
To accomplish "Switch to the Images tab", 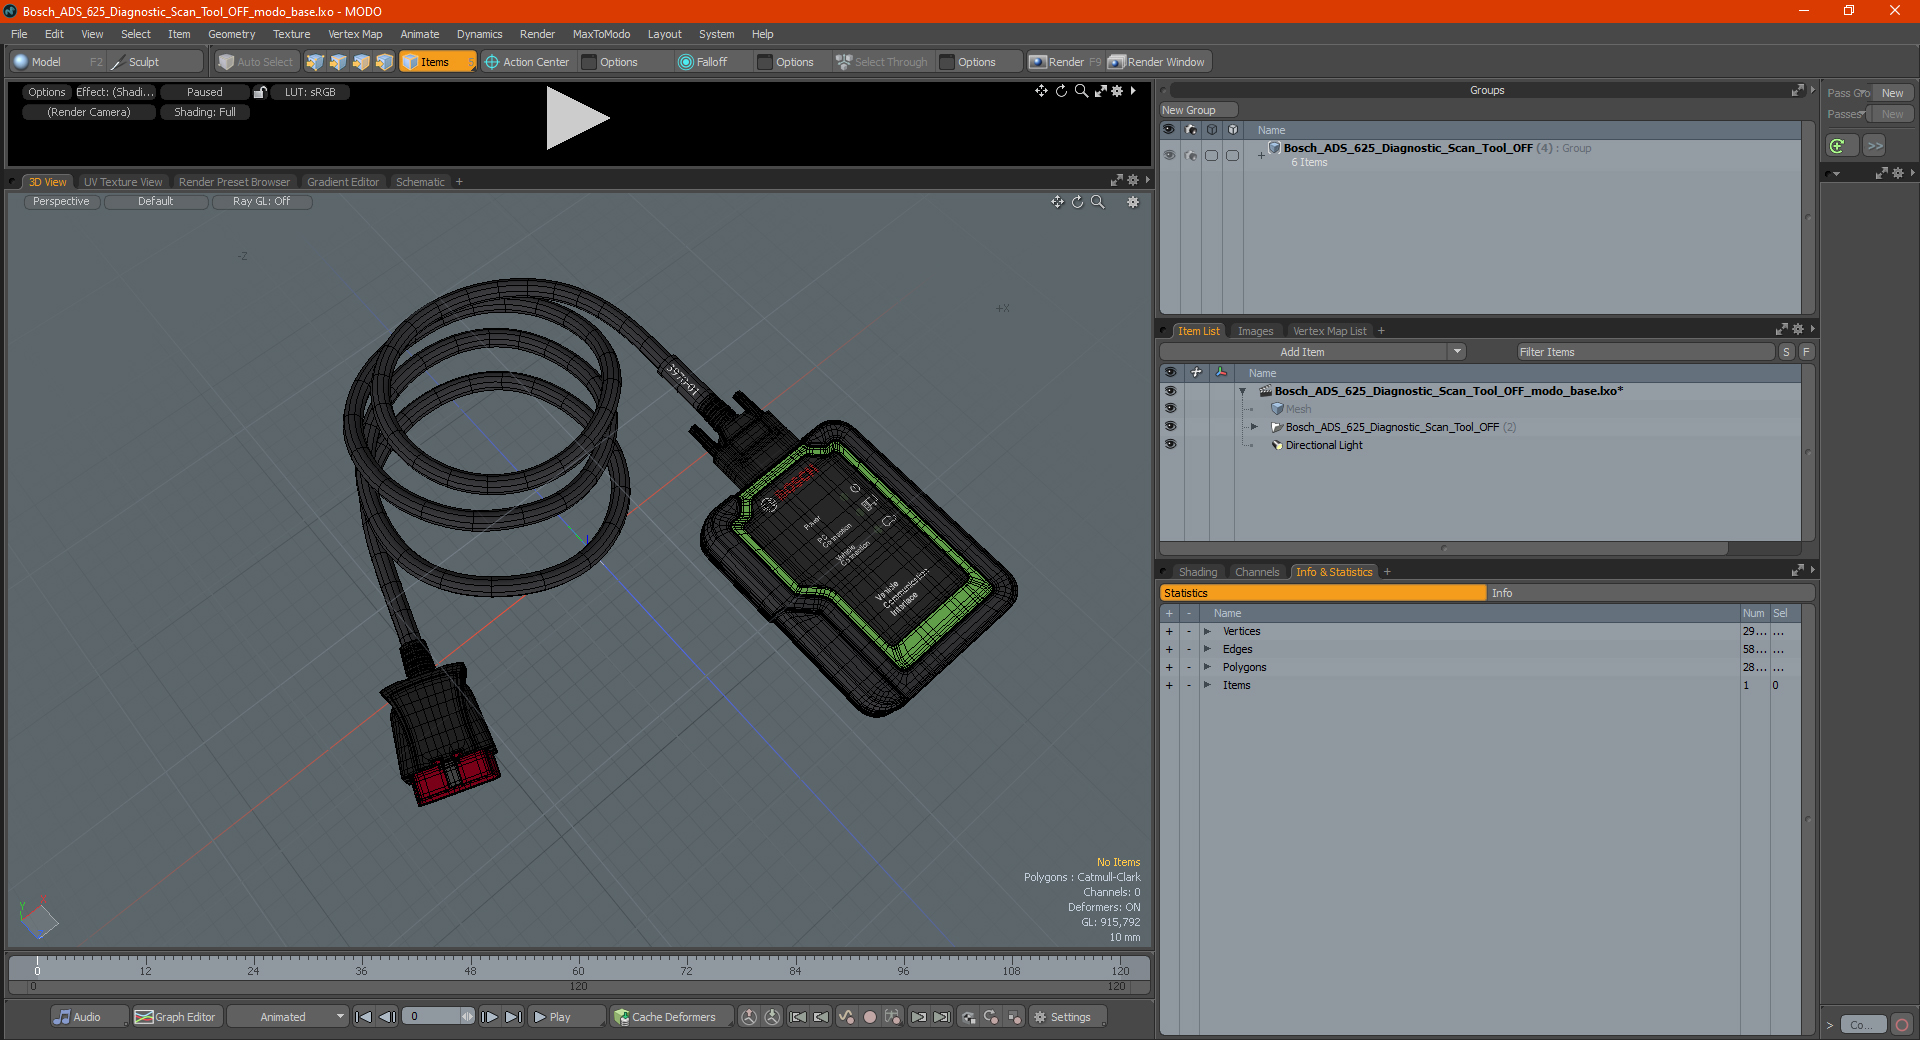I will 1255,331.
